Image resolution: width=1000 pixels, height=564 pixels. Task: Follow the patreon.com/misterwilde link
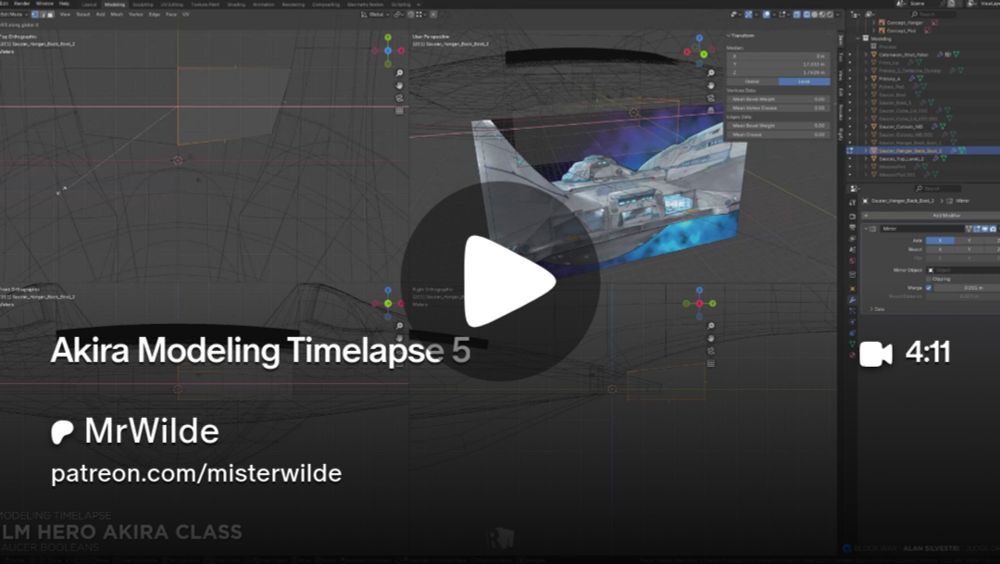(196, 473)
